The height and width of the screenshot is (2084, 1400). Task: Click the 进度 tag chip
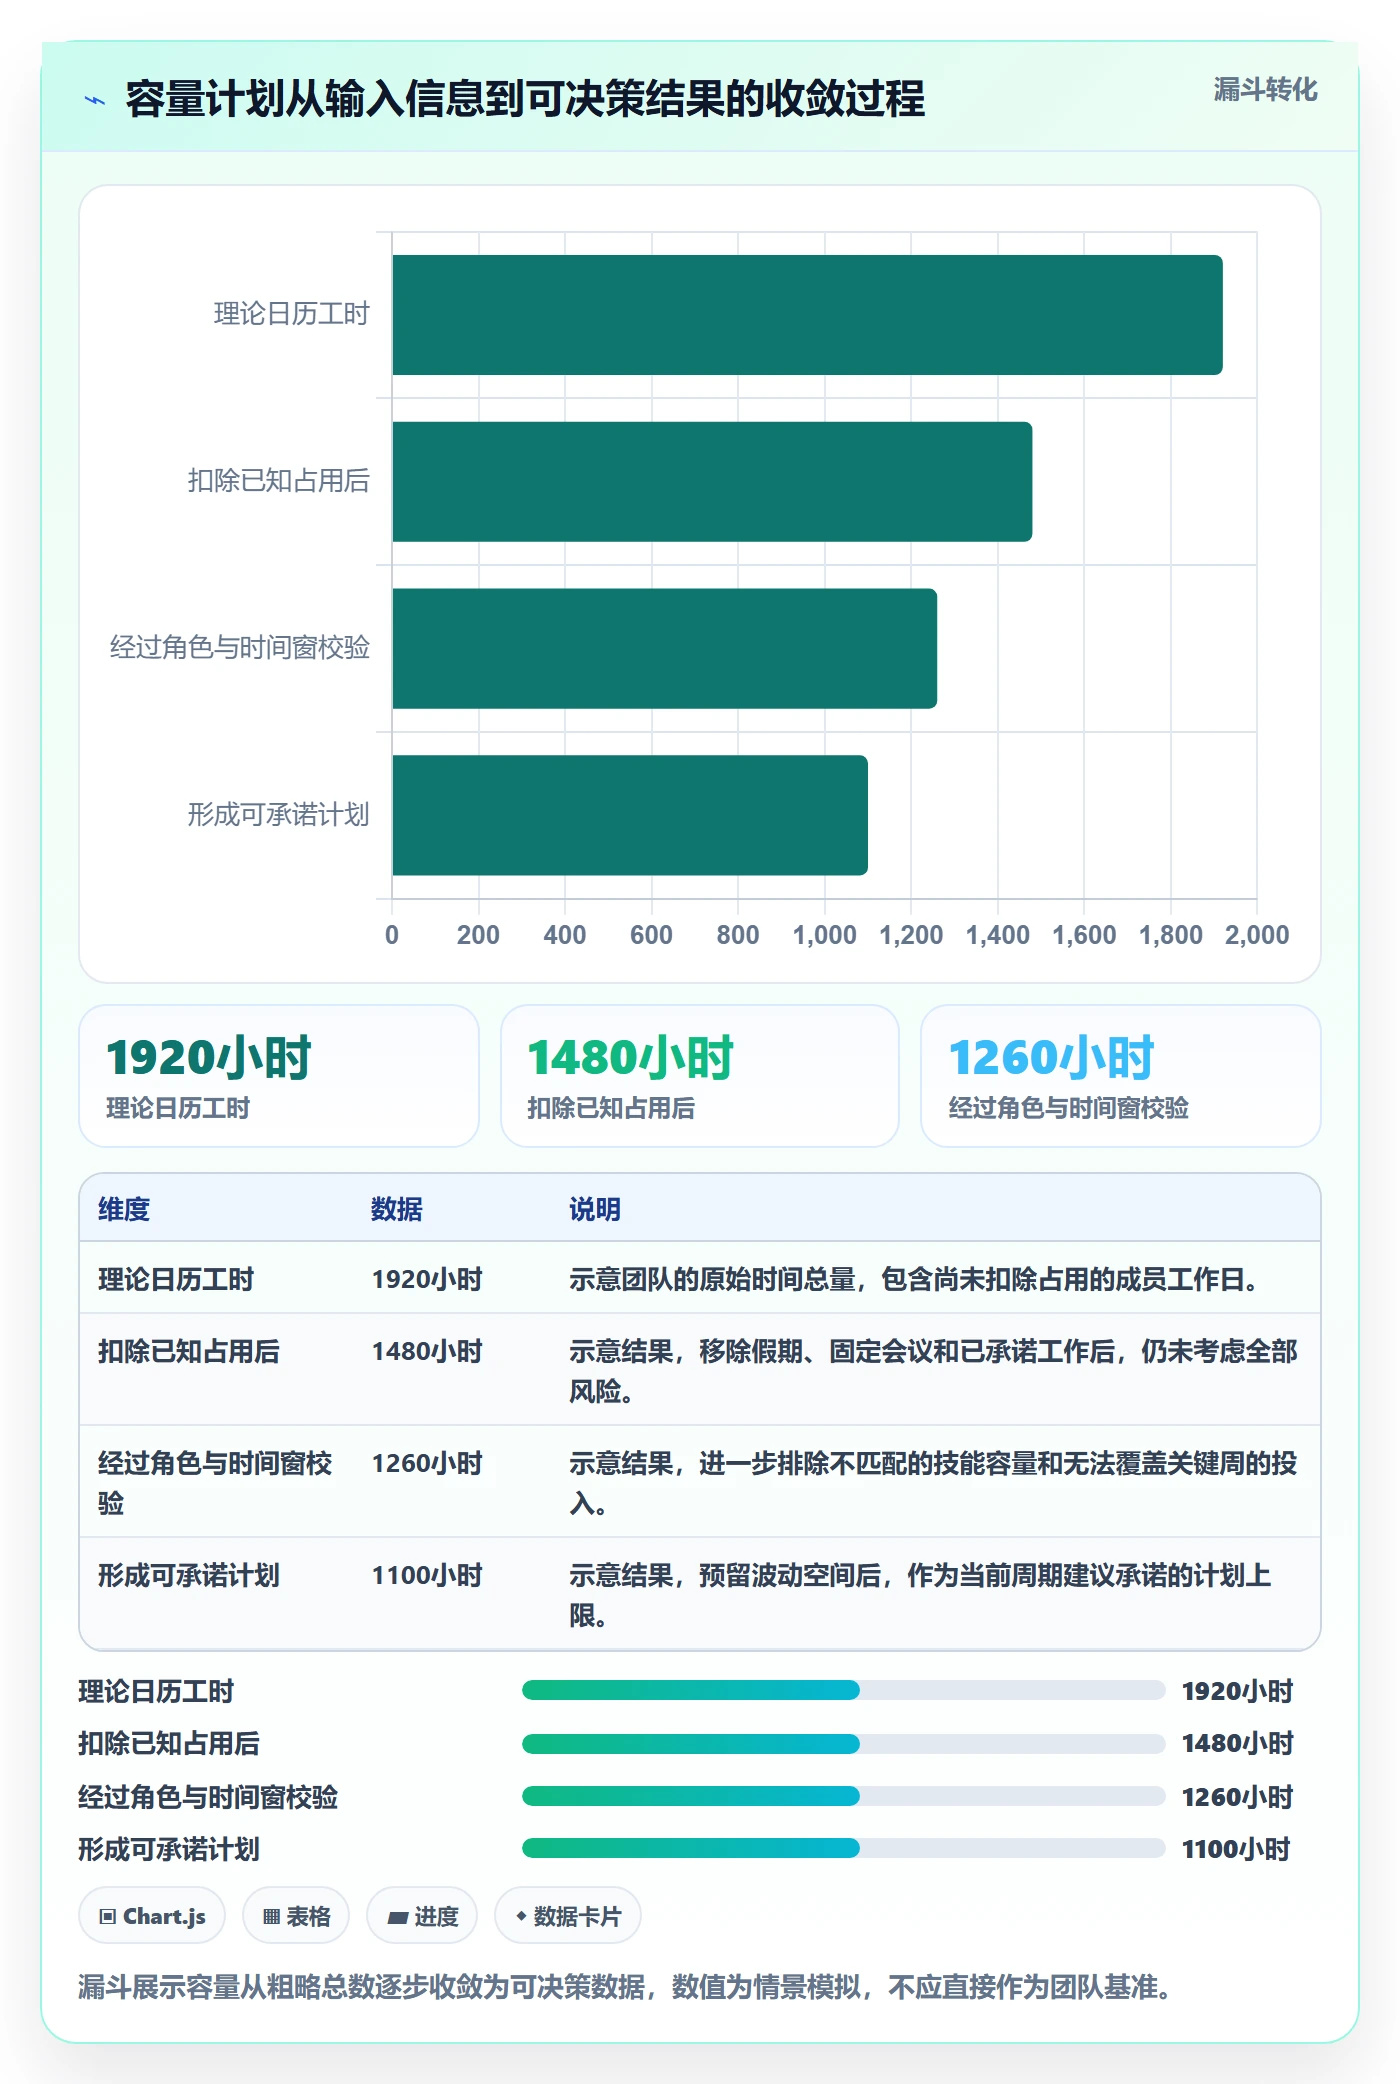(x=422, y=1916)
